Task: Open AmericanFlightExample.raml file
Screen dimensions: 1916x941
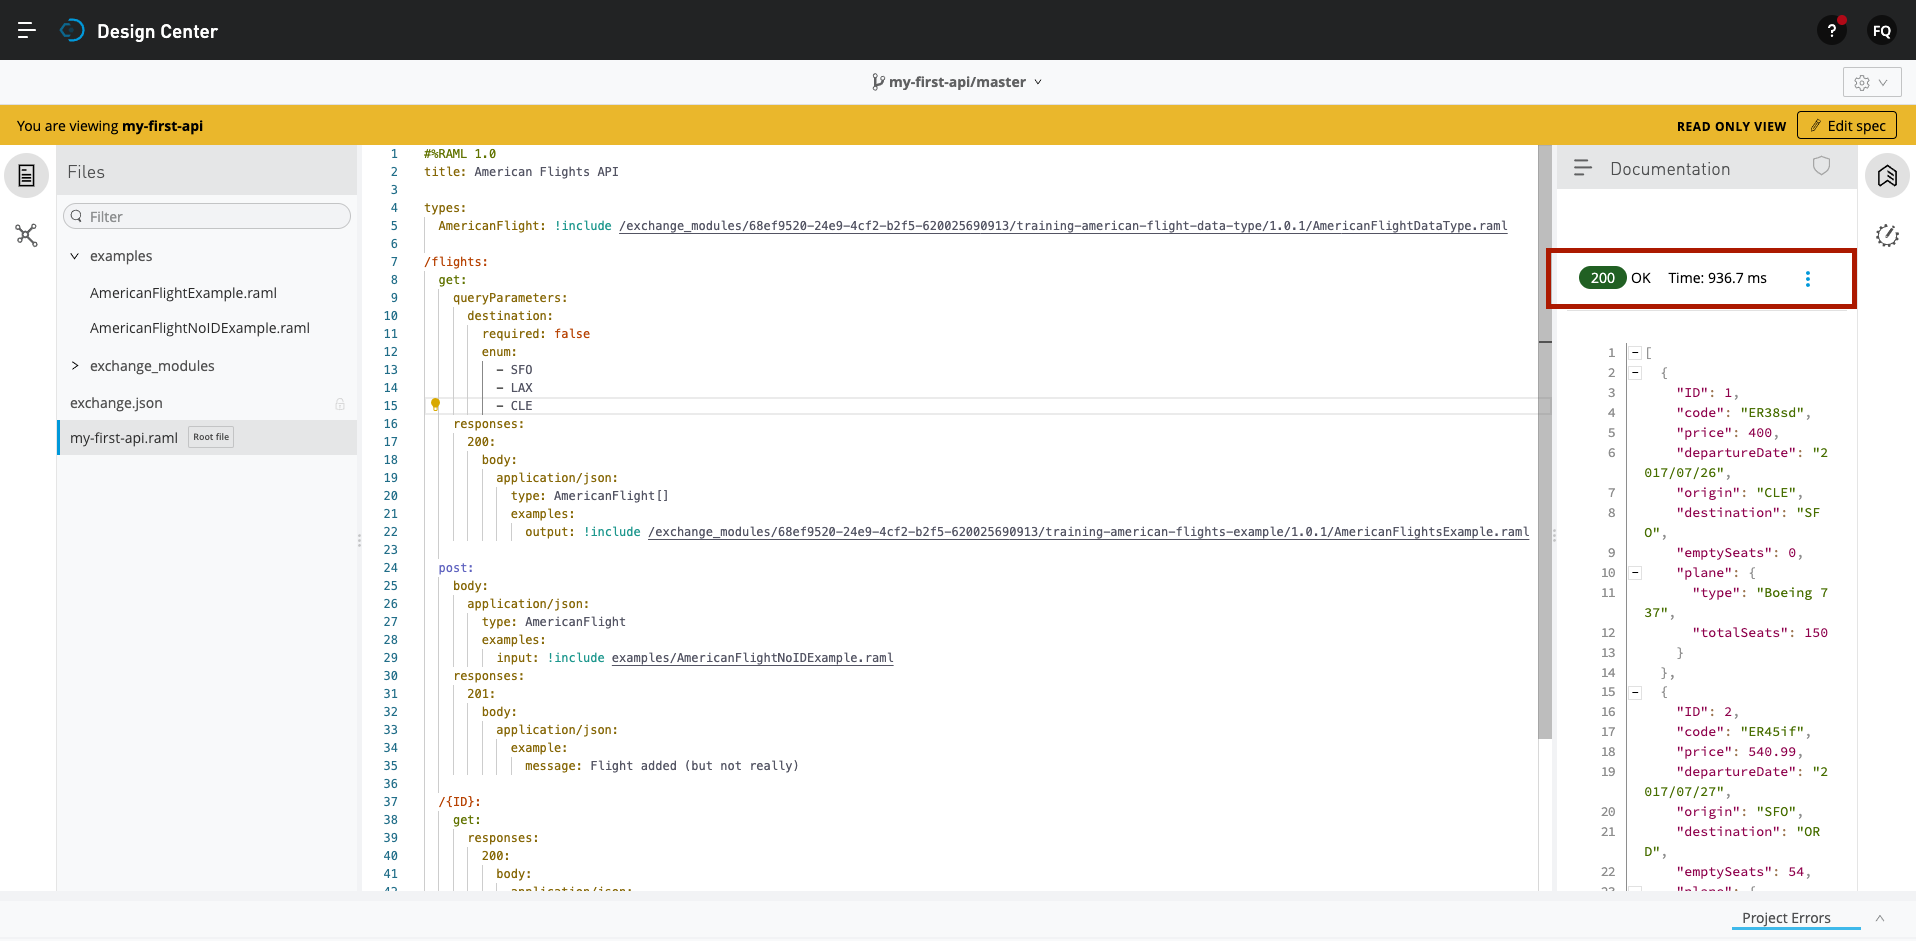Action: tap(183, 293)
